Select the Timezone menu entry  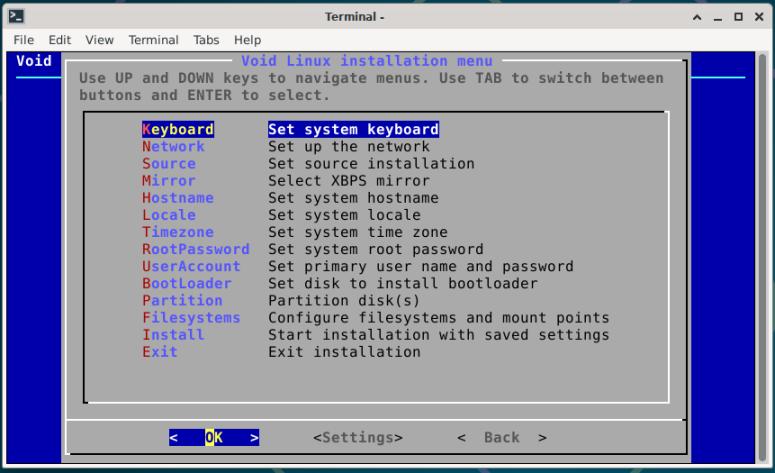(x=178, y=232)
